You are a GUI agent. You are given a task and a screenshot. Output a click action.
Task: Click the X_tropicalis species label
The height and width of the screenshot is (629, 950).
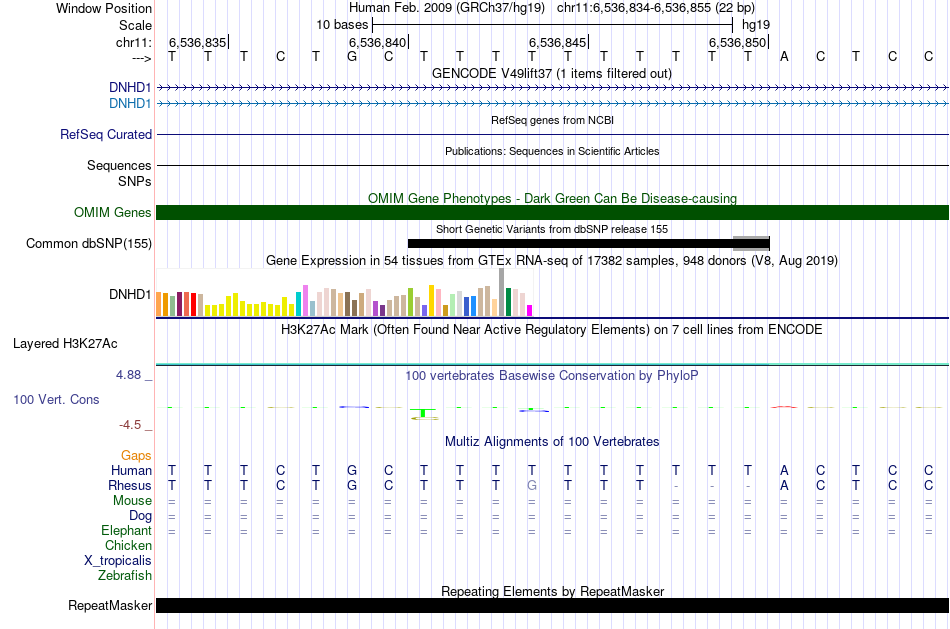click(118, 561)
